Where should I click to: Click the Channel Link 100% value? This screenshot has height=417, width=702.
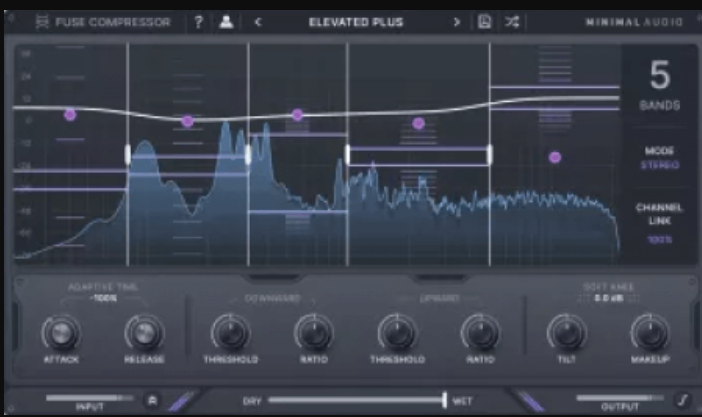point(659,240)
